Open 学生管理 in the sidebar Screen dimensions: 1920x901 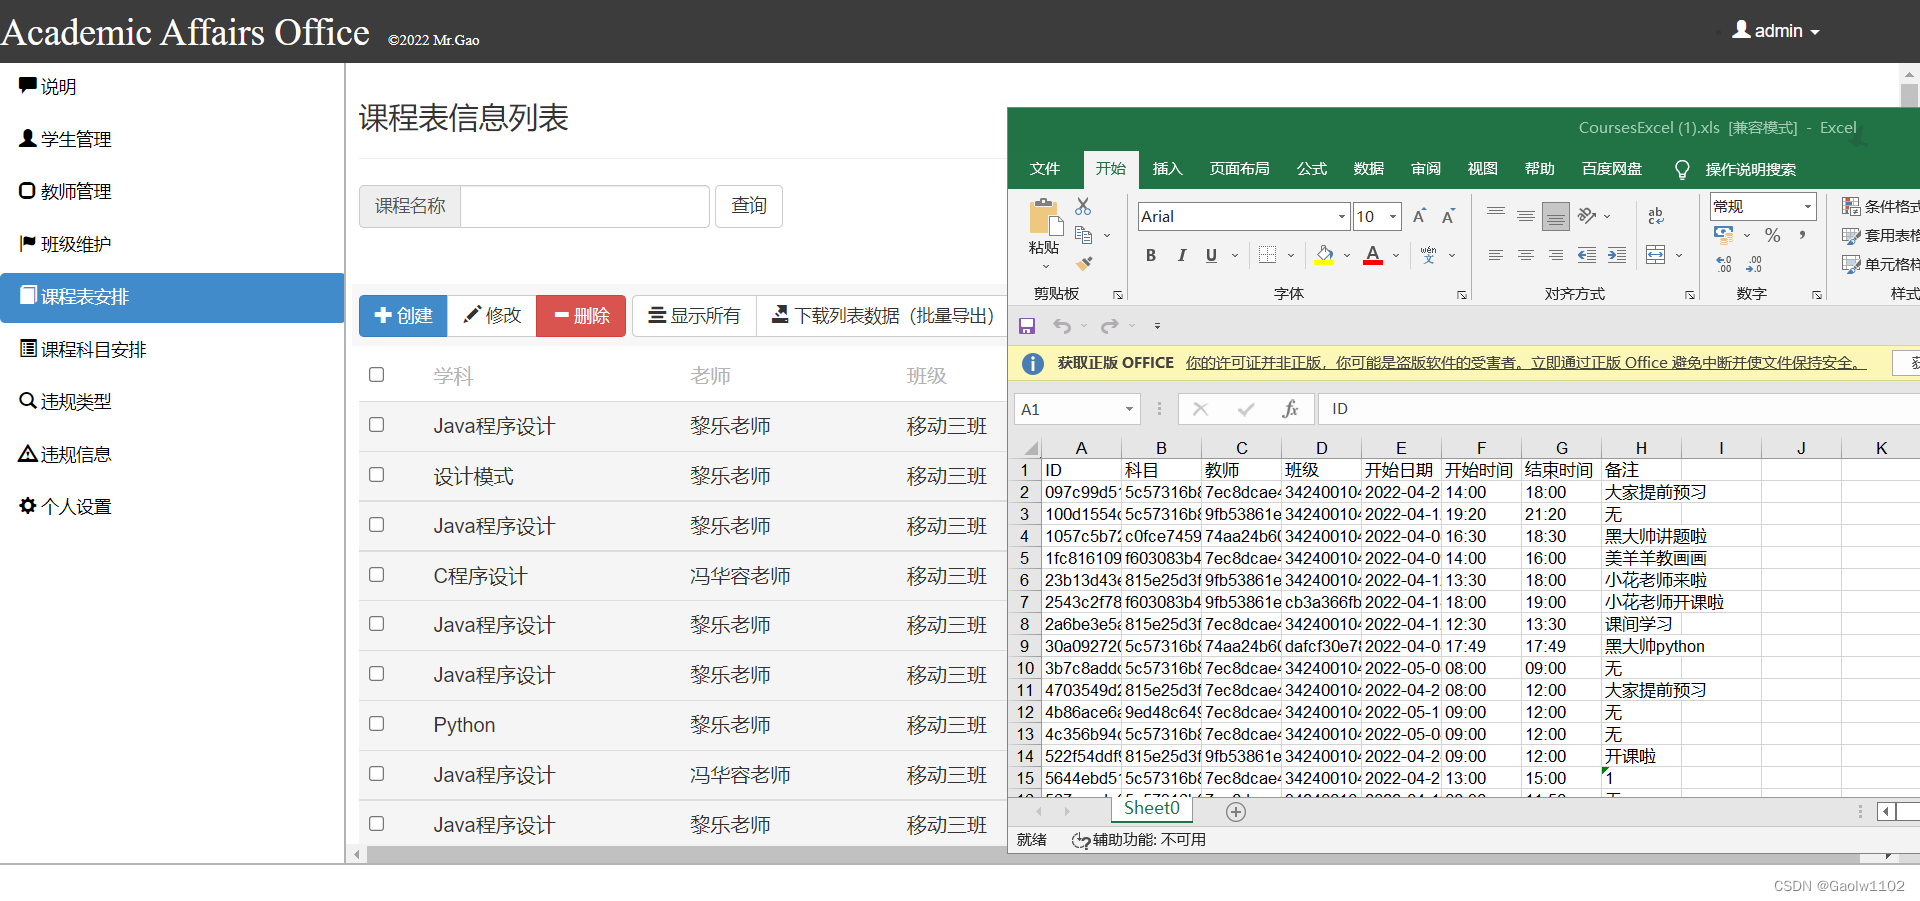pos(172,139)
